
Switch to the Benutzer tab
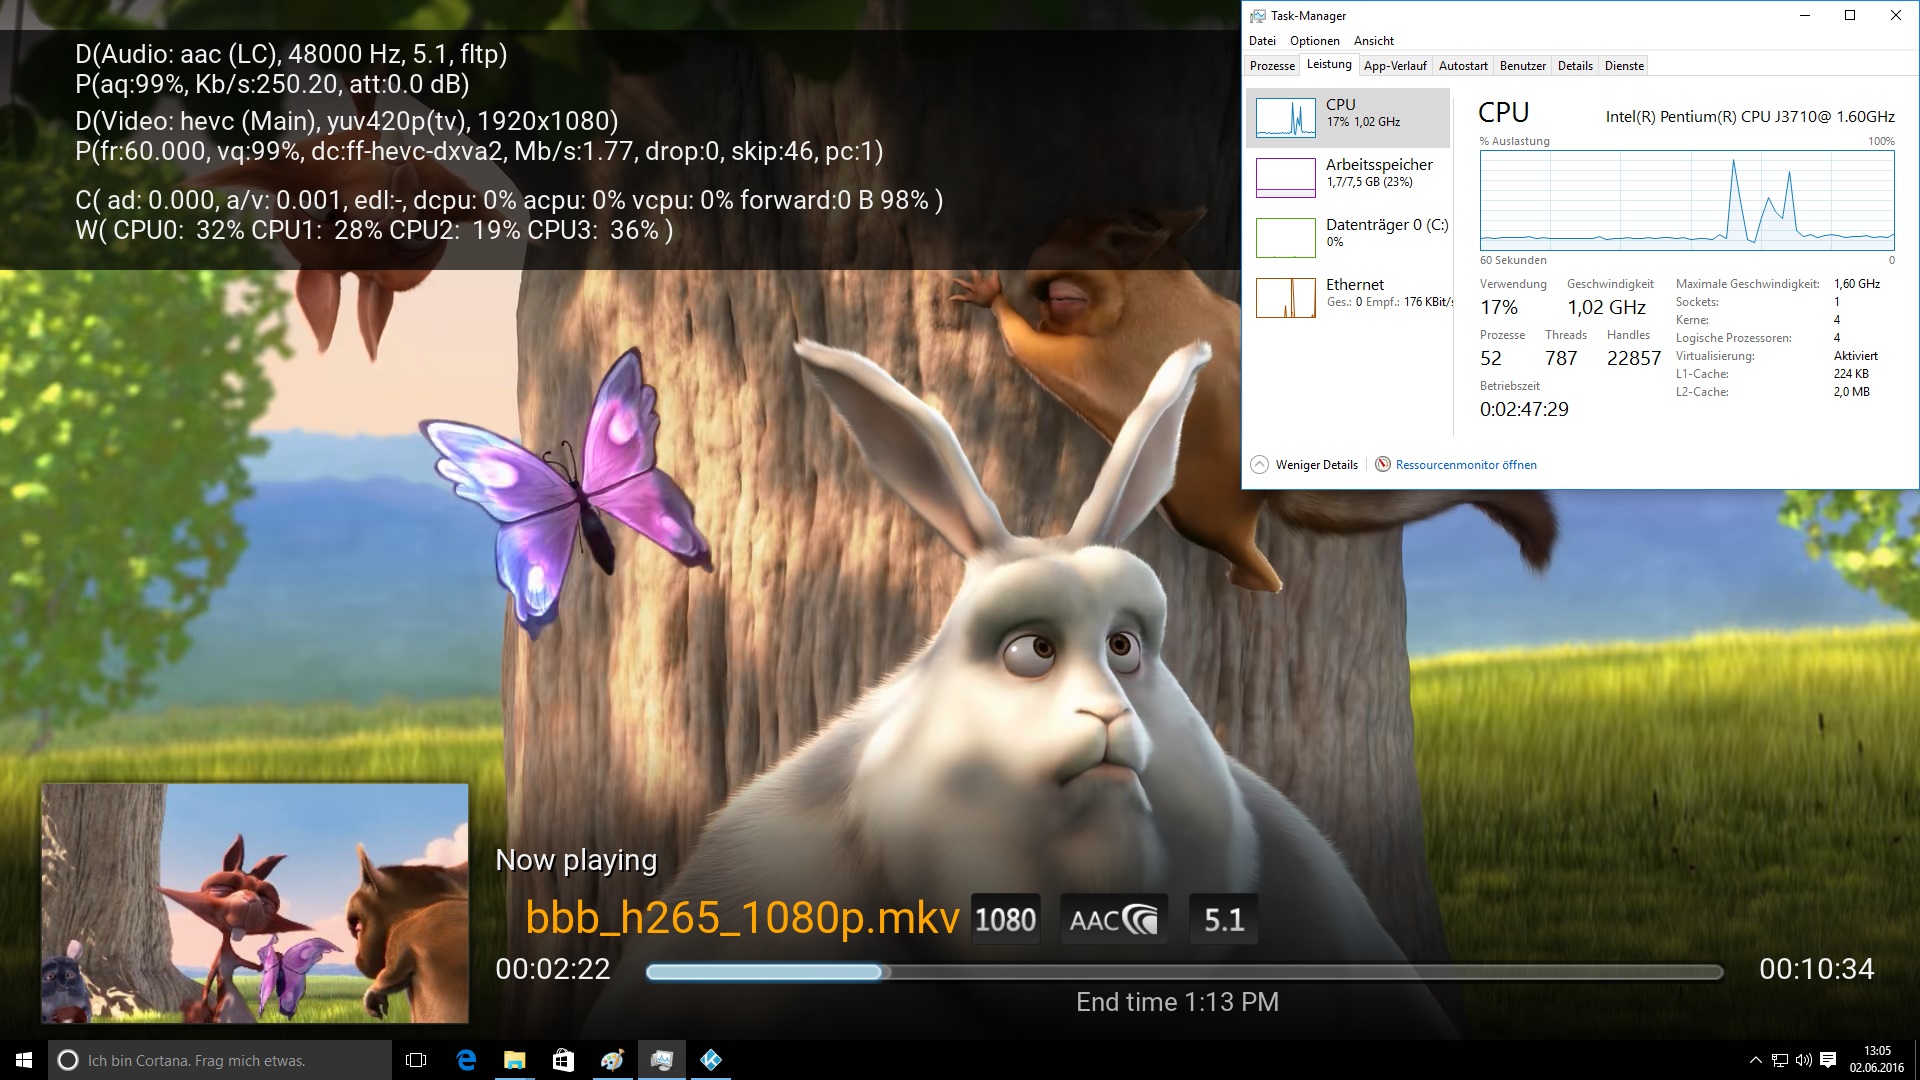1522,66
